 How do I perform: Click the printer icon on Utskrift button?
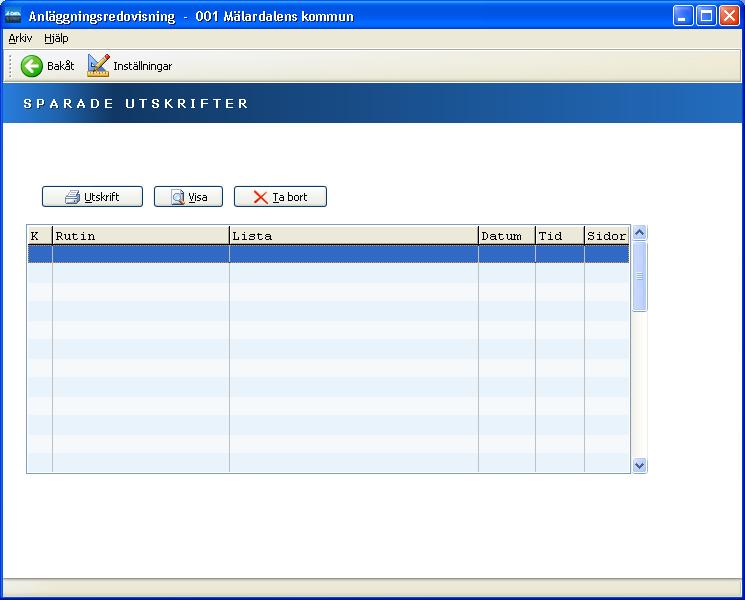pyautogui.click(x=73, y=197)
